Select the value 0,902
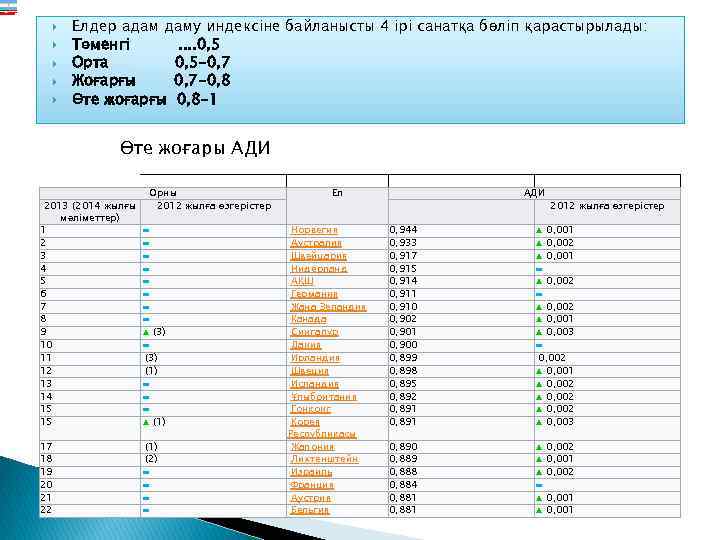The height and width of the screenshot is (540, 720). click(403, 319)
